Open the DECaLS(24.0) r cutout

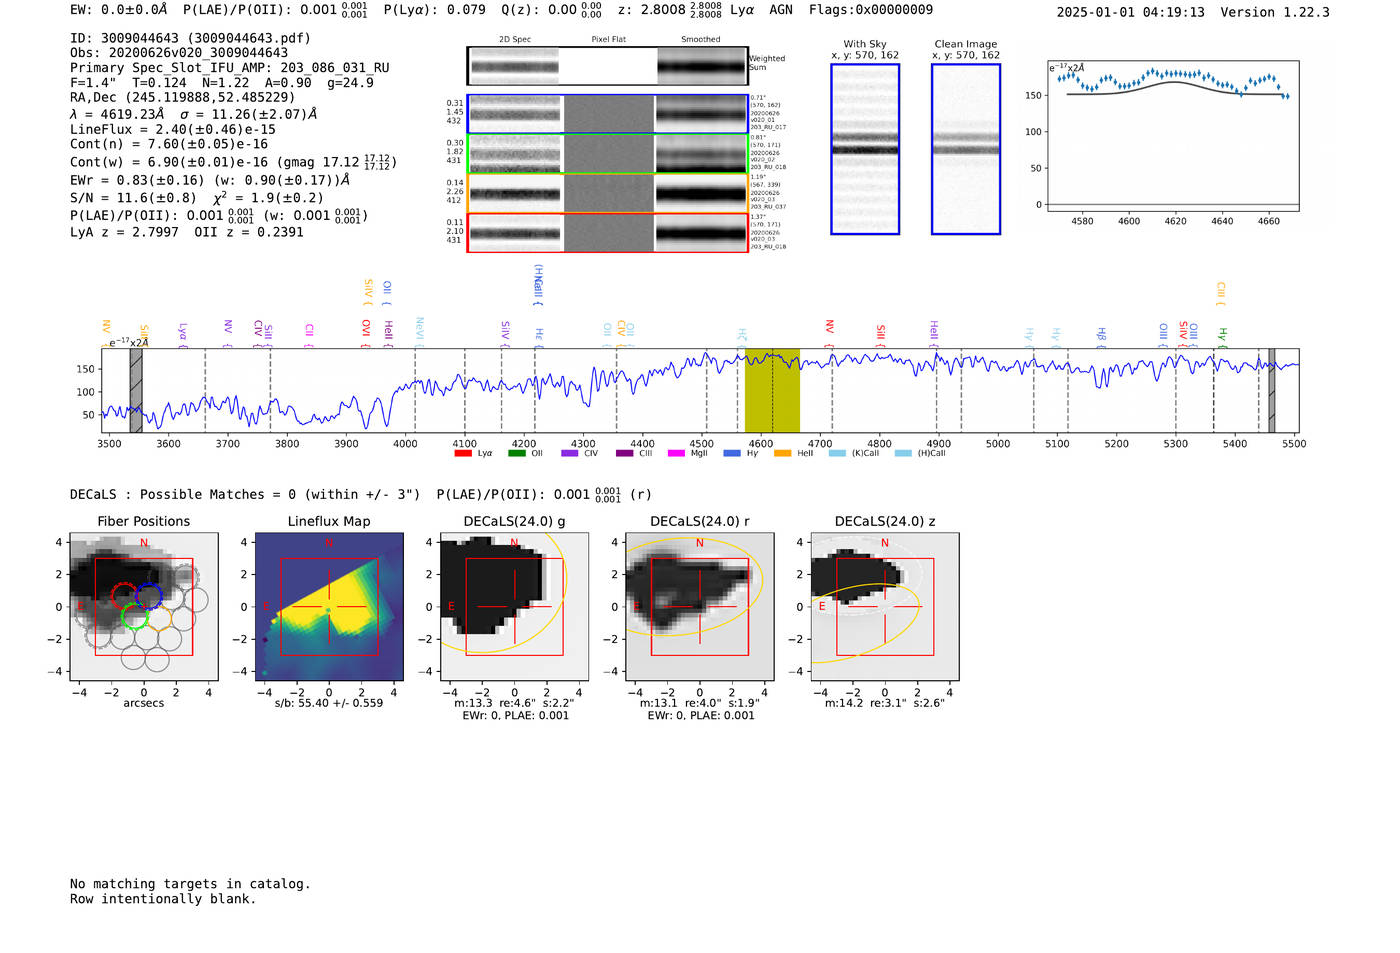[699, 606]
